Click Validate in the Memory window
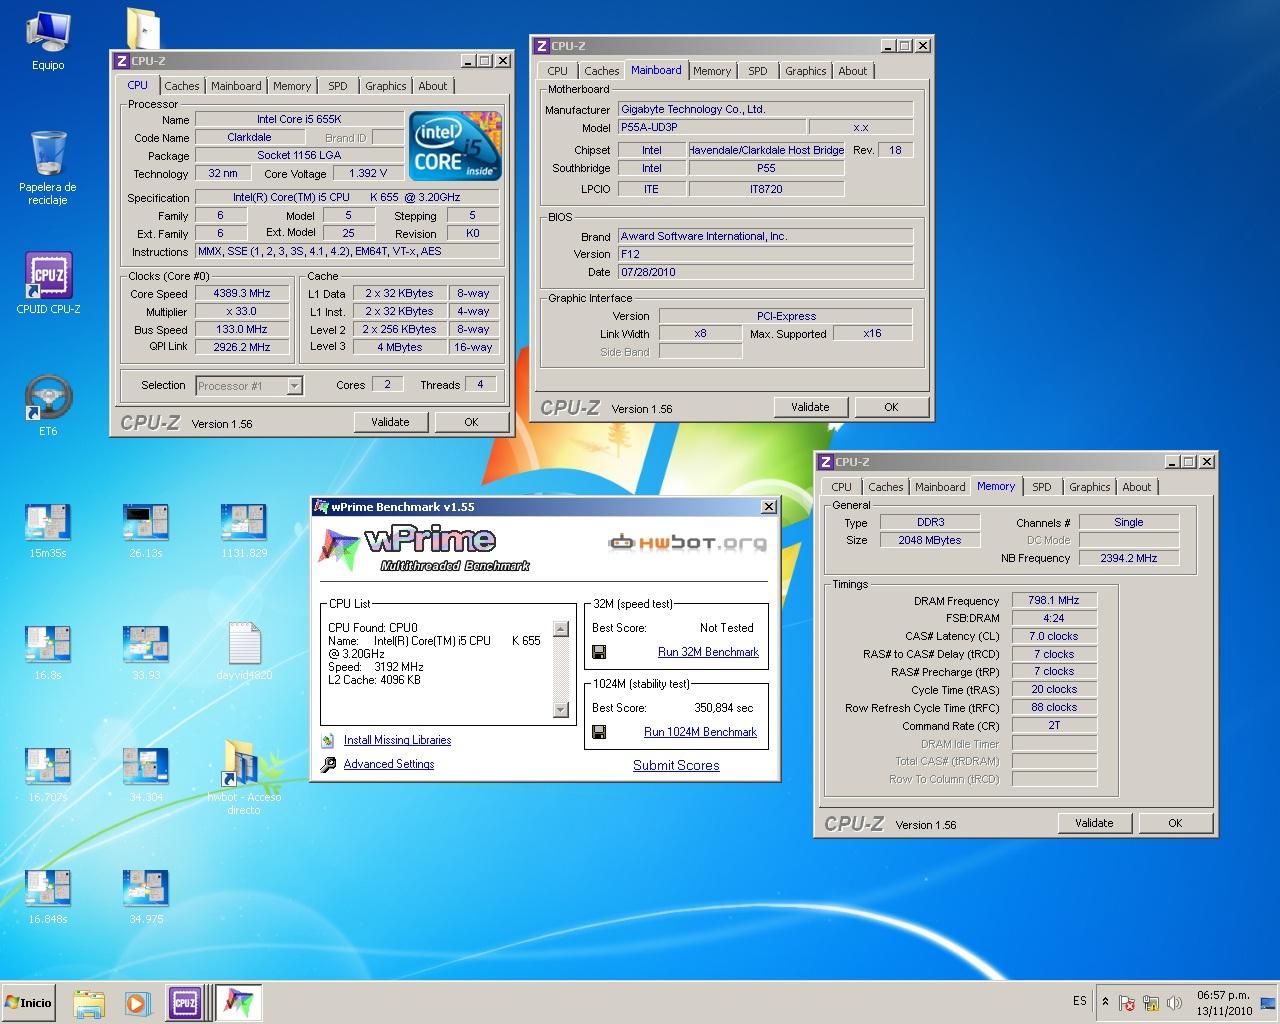This screenshot has width=1280, height=1024. click(x=1094, y=823)
